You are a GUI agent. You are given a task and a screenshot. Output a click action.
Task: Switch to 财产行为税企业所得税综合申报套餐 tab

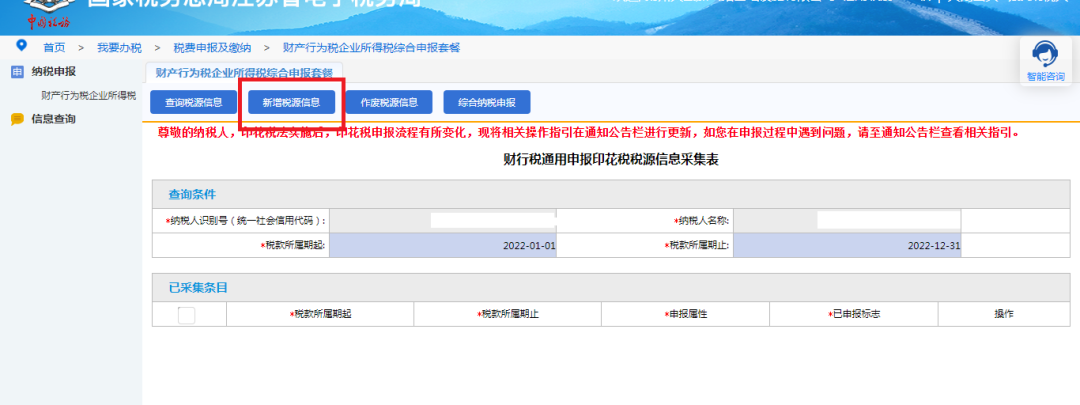pos(243,73)
